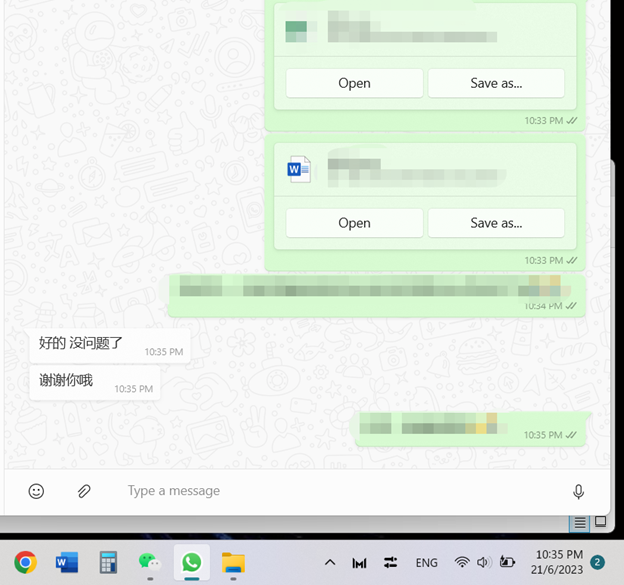Open File Explorer from taskbar
This screenshot has height=585, width=624.
pos(233,562)
